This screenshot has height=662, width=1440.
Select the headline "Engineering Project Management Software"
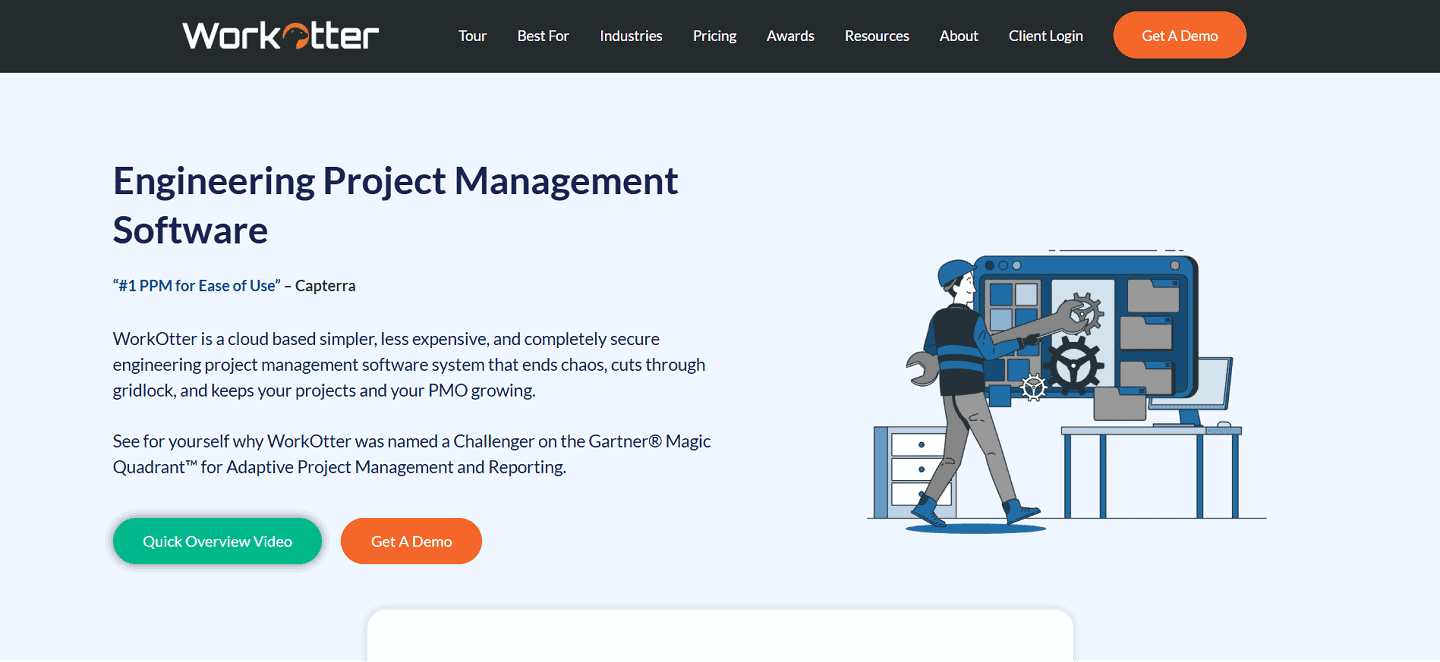click(395, 205)
